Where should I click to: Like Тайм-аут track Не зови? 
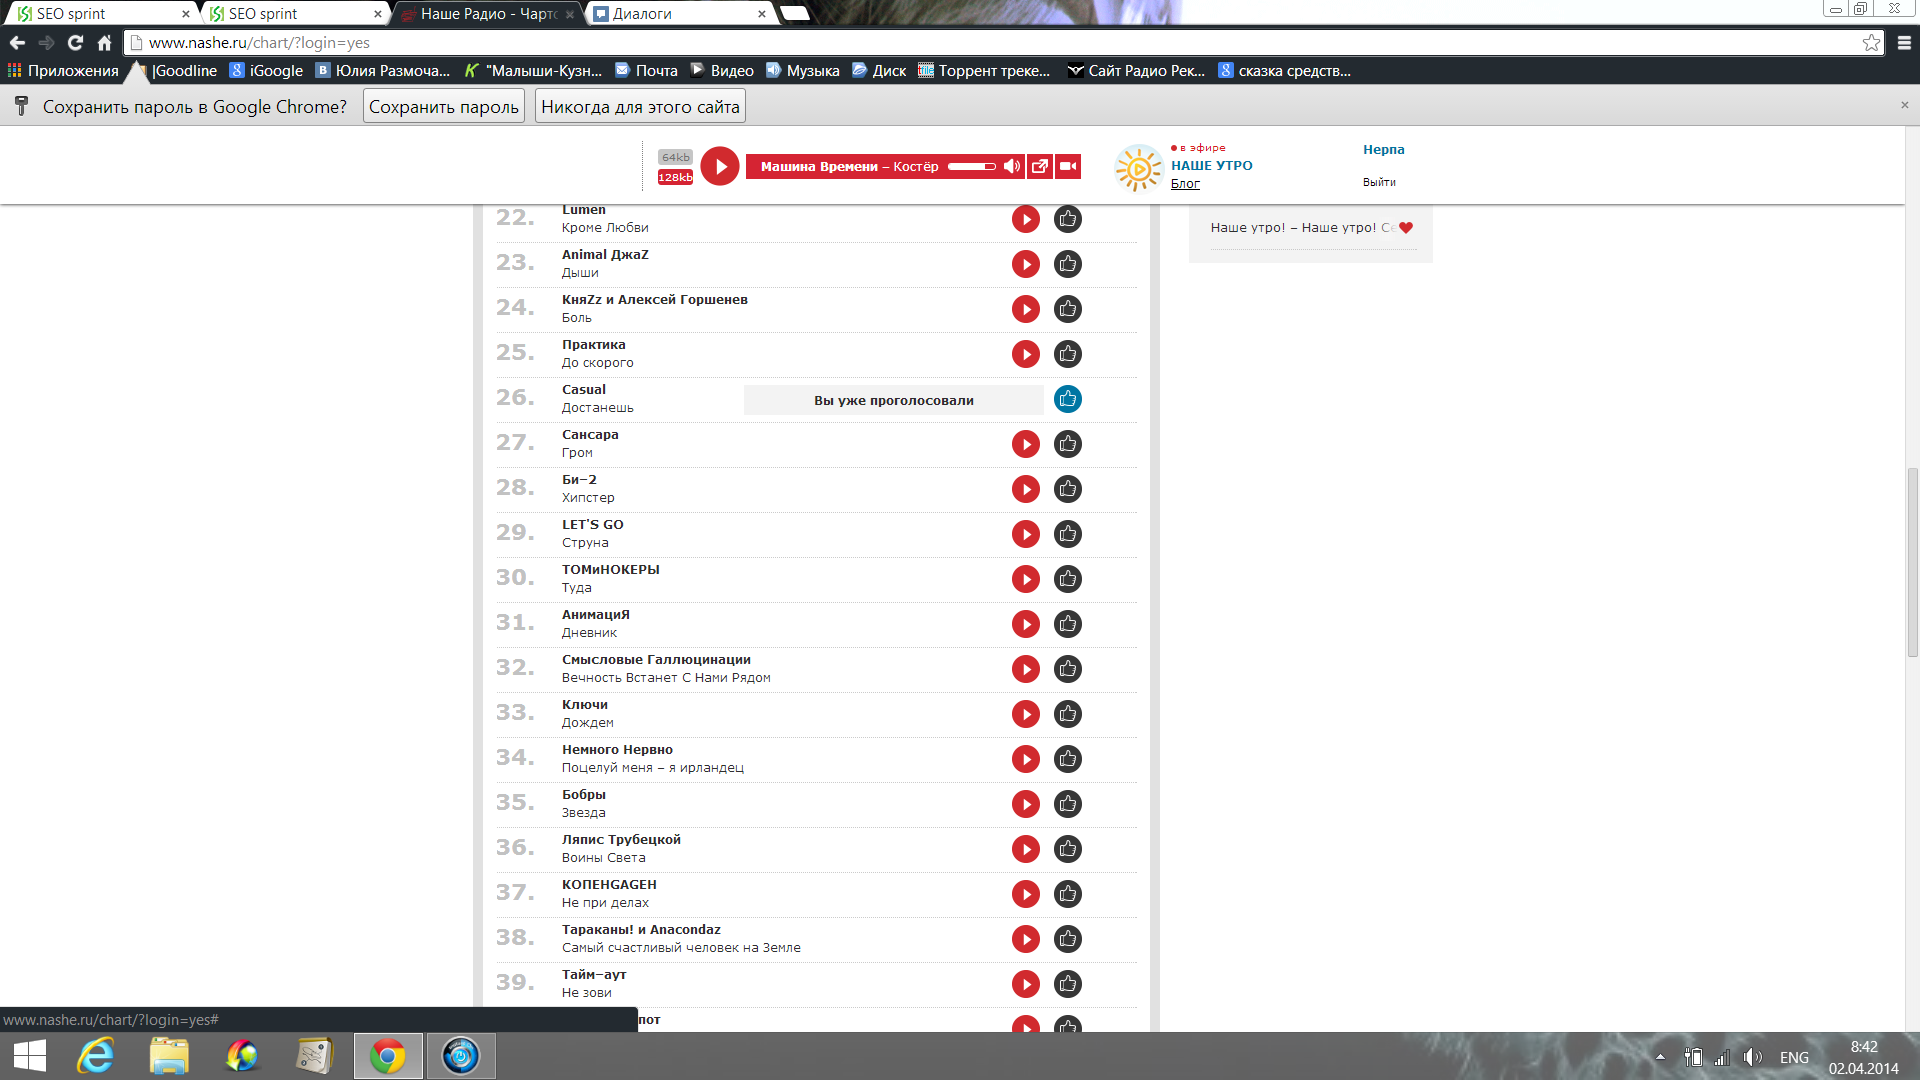1067,984
